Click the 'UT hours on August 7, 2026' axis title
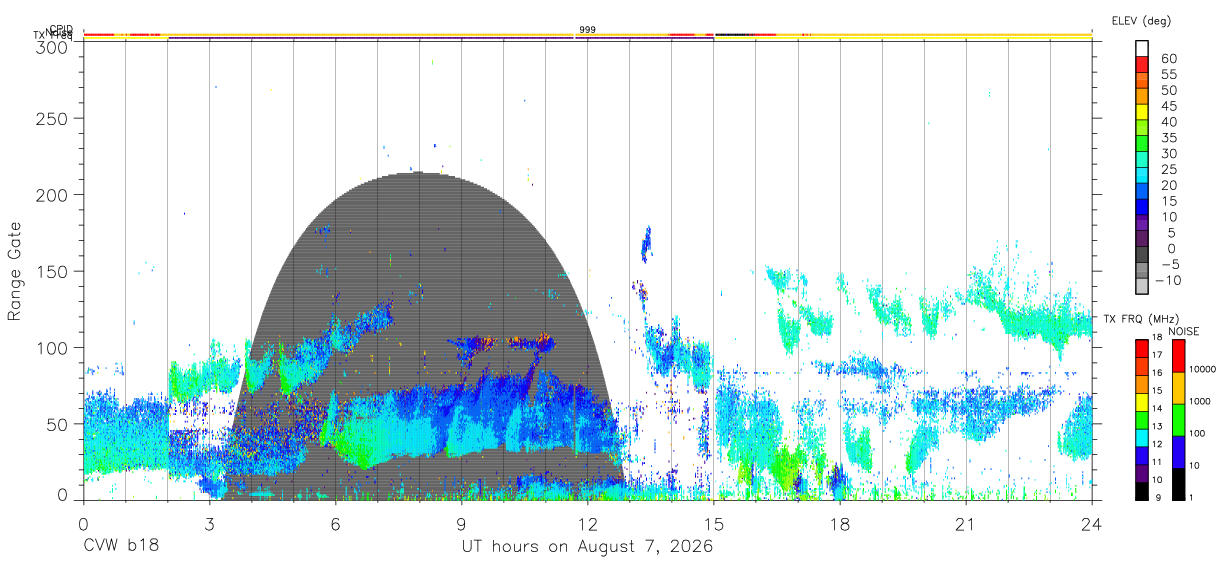1228x567 pixels. pos(587,547)
